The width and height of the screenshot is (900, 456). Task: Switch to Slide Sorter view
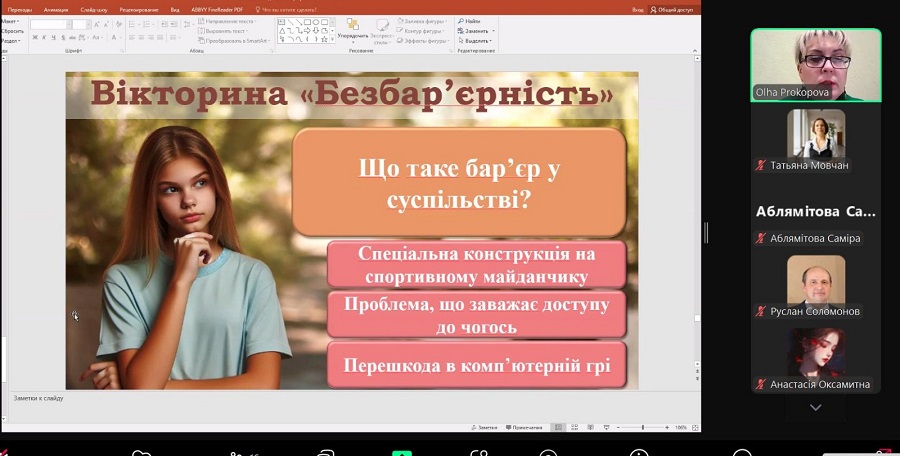pos(574,427)
